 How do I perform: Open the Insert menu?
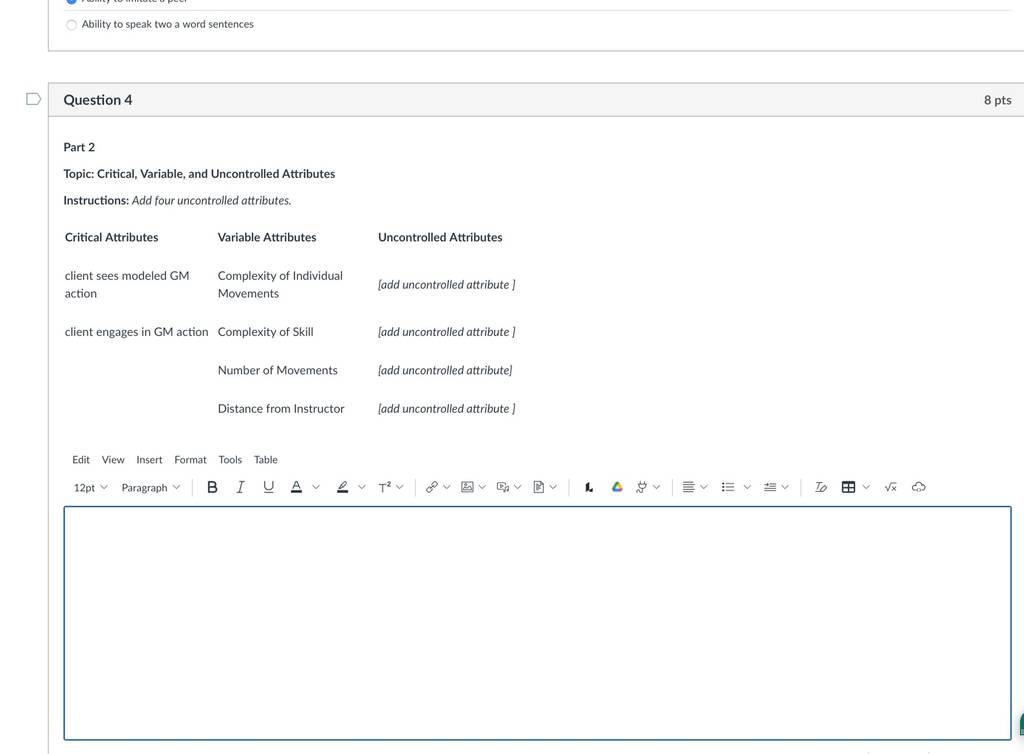point(149,460)
